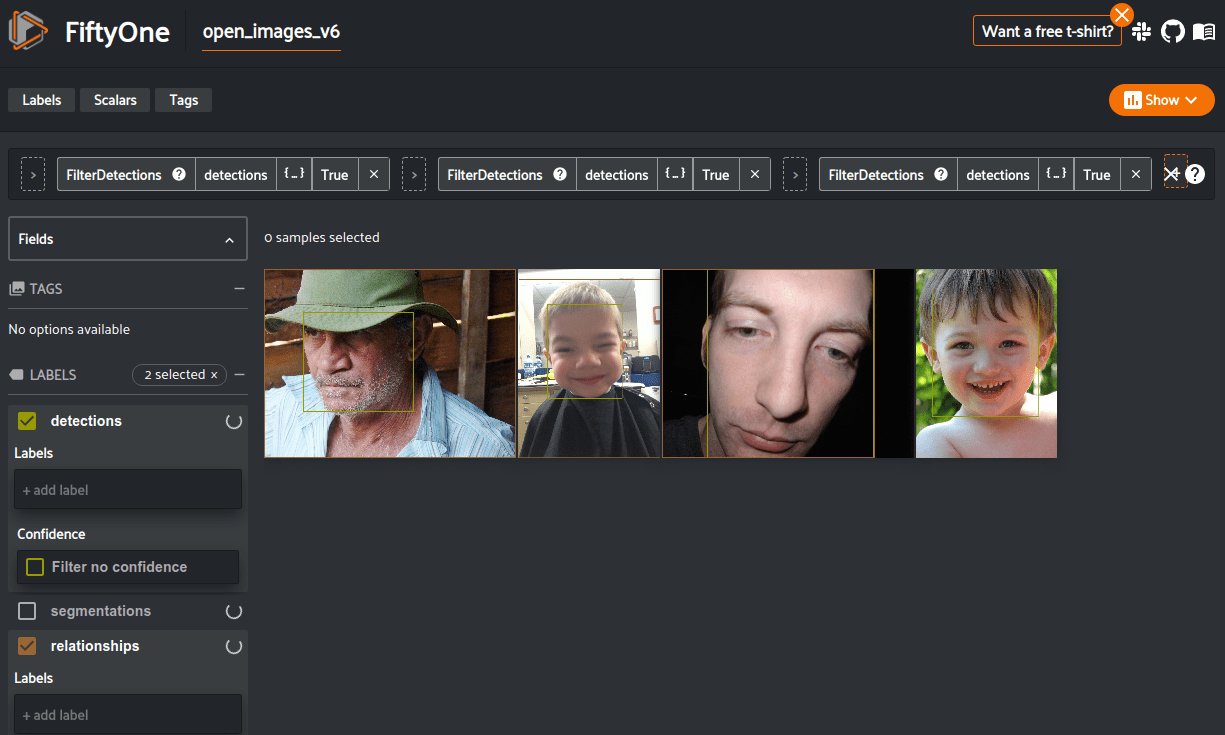This screenshot has width=1225, height=735.
Task: Select the open_images_v6 dataset name
Action: (x=272, y=31)
